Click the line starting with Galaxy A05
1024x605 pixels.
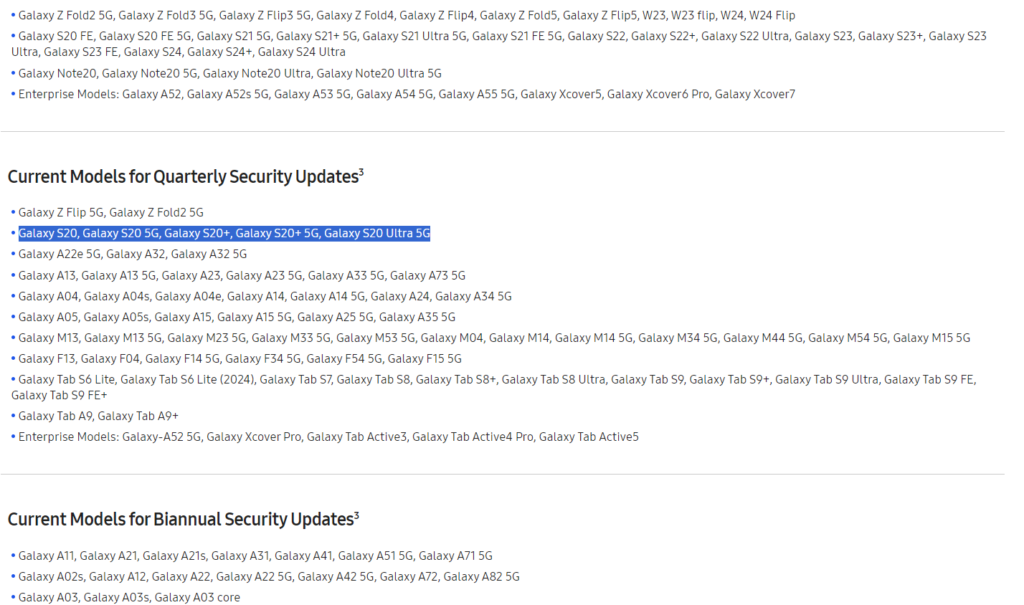click(x=236, y=317)
